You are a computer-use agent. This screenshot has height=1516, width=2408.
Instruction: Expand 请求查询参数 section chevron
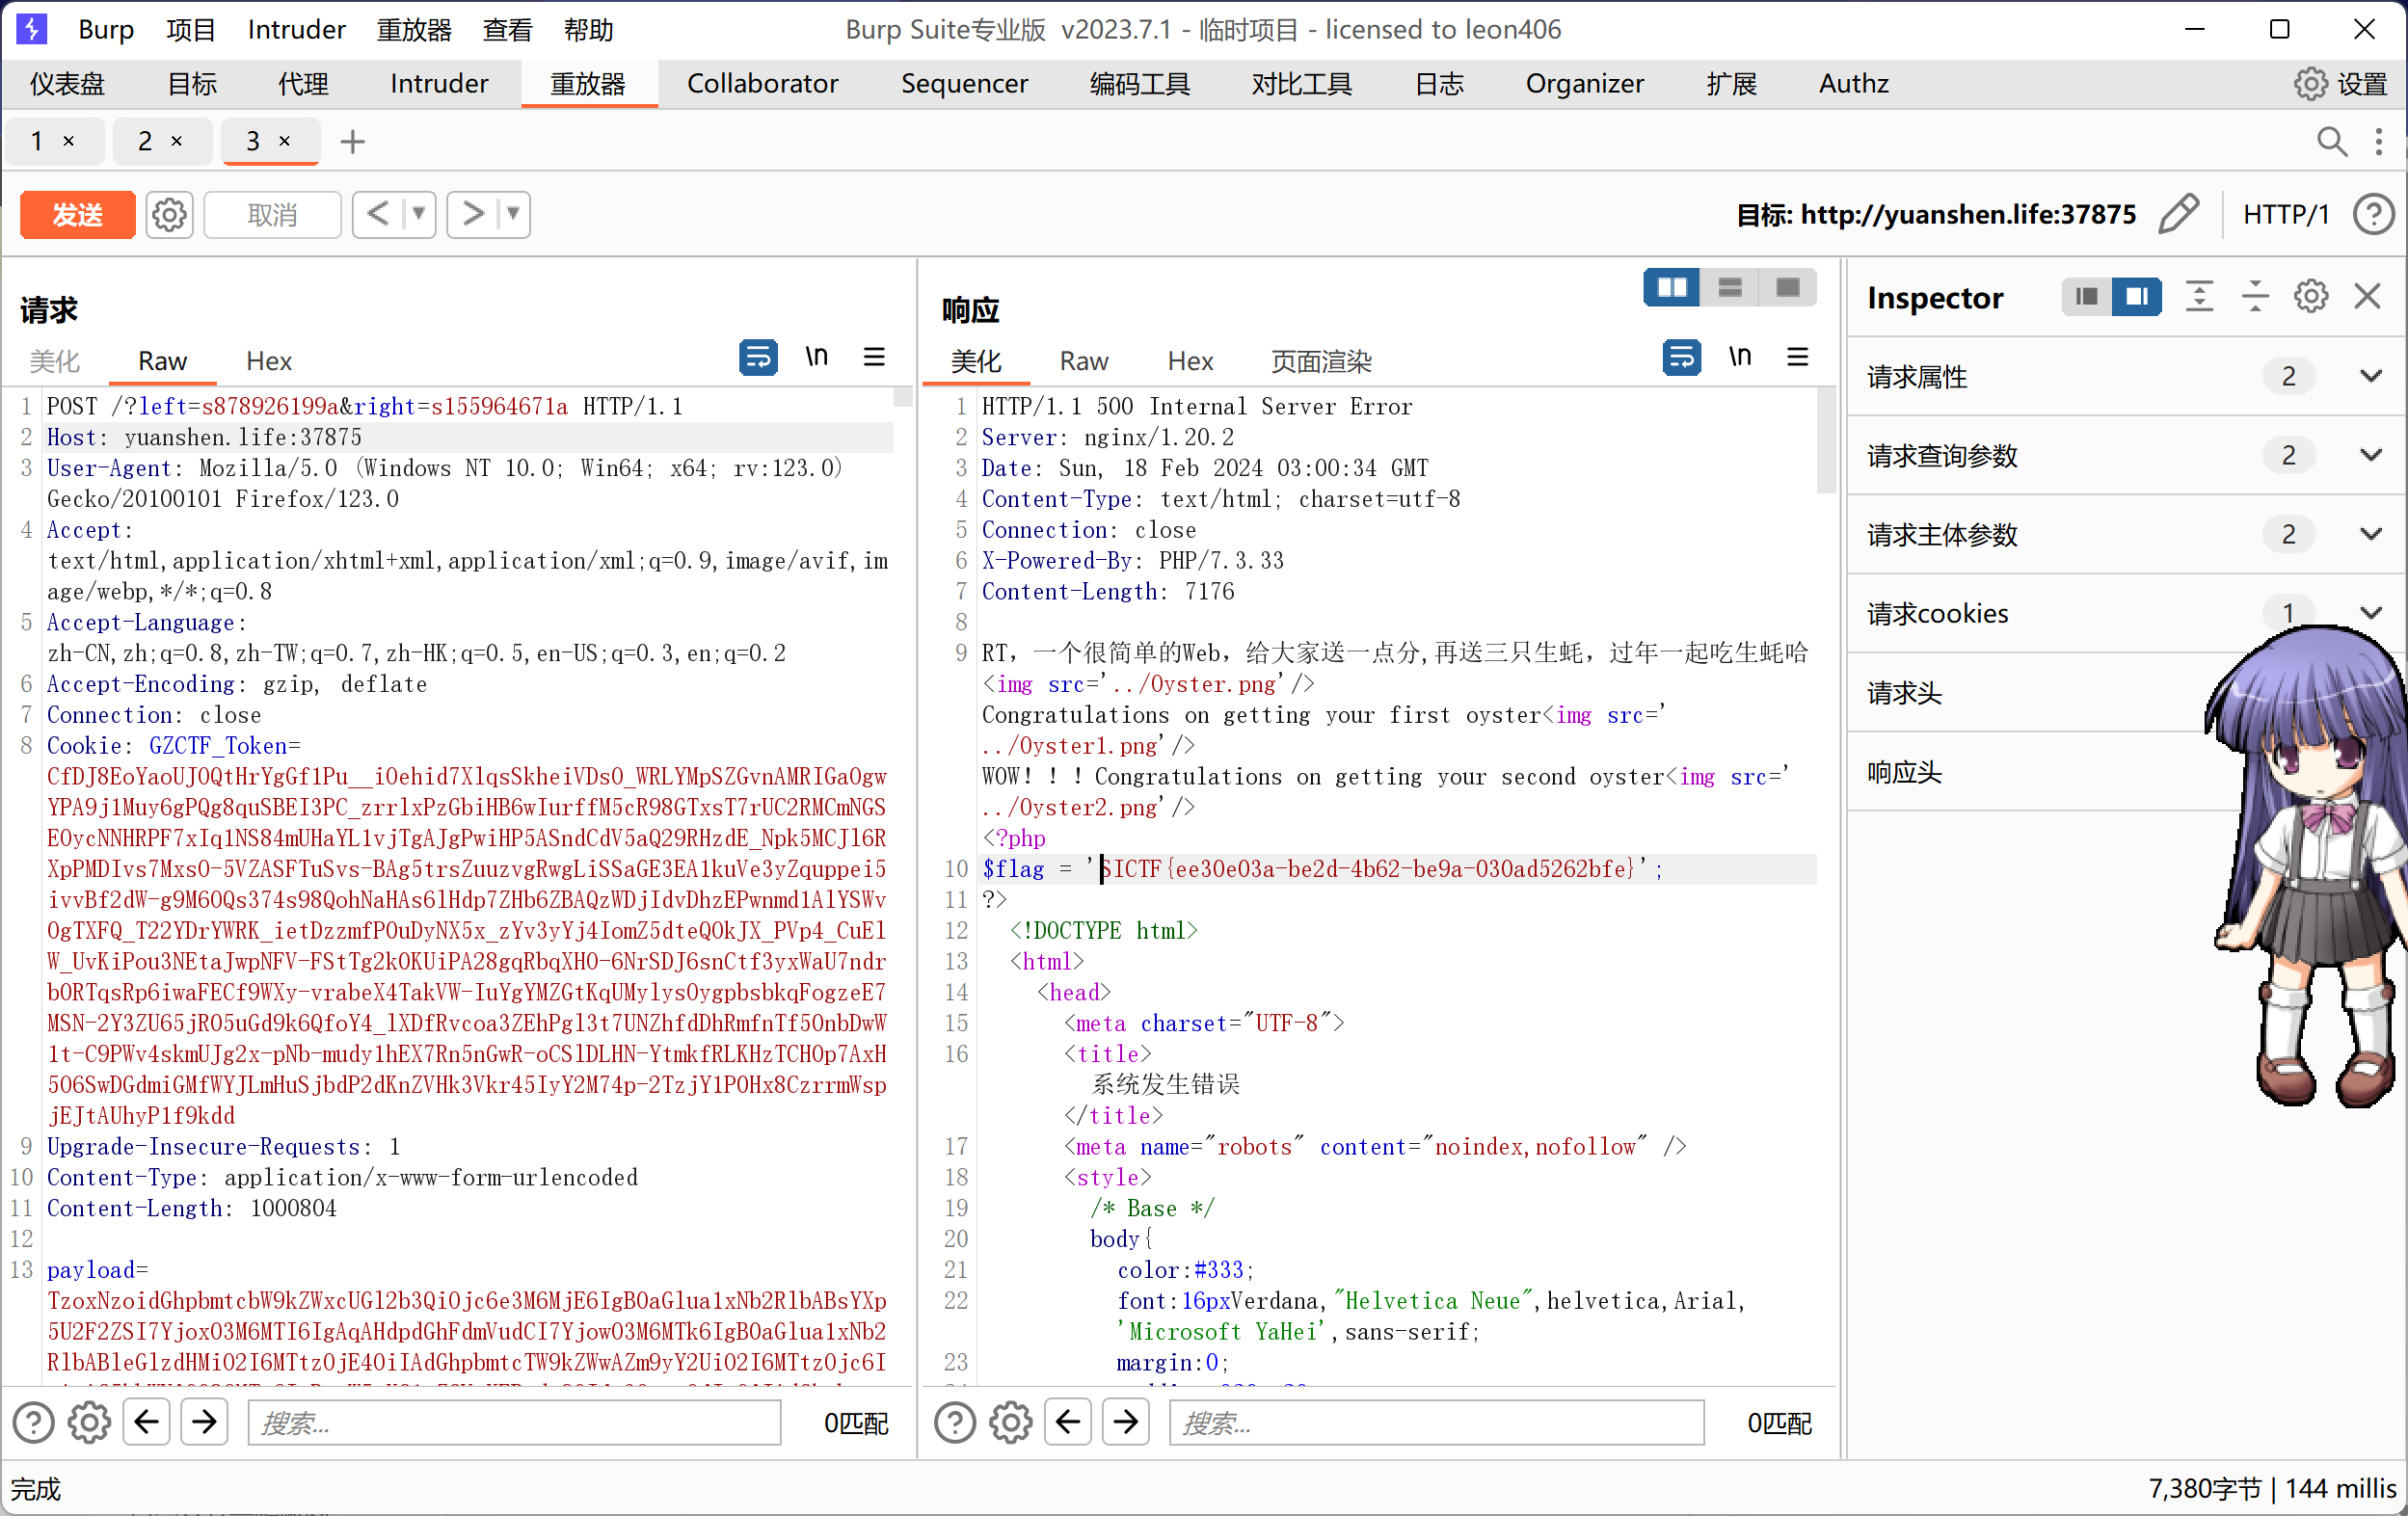2371,456
